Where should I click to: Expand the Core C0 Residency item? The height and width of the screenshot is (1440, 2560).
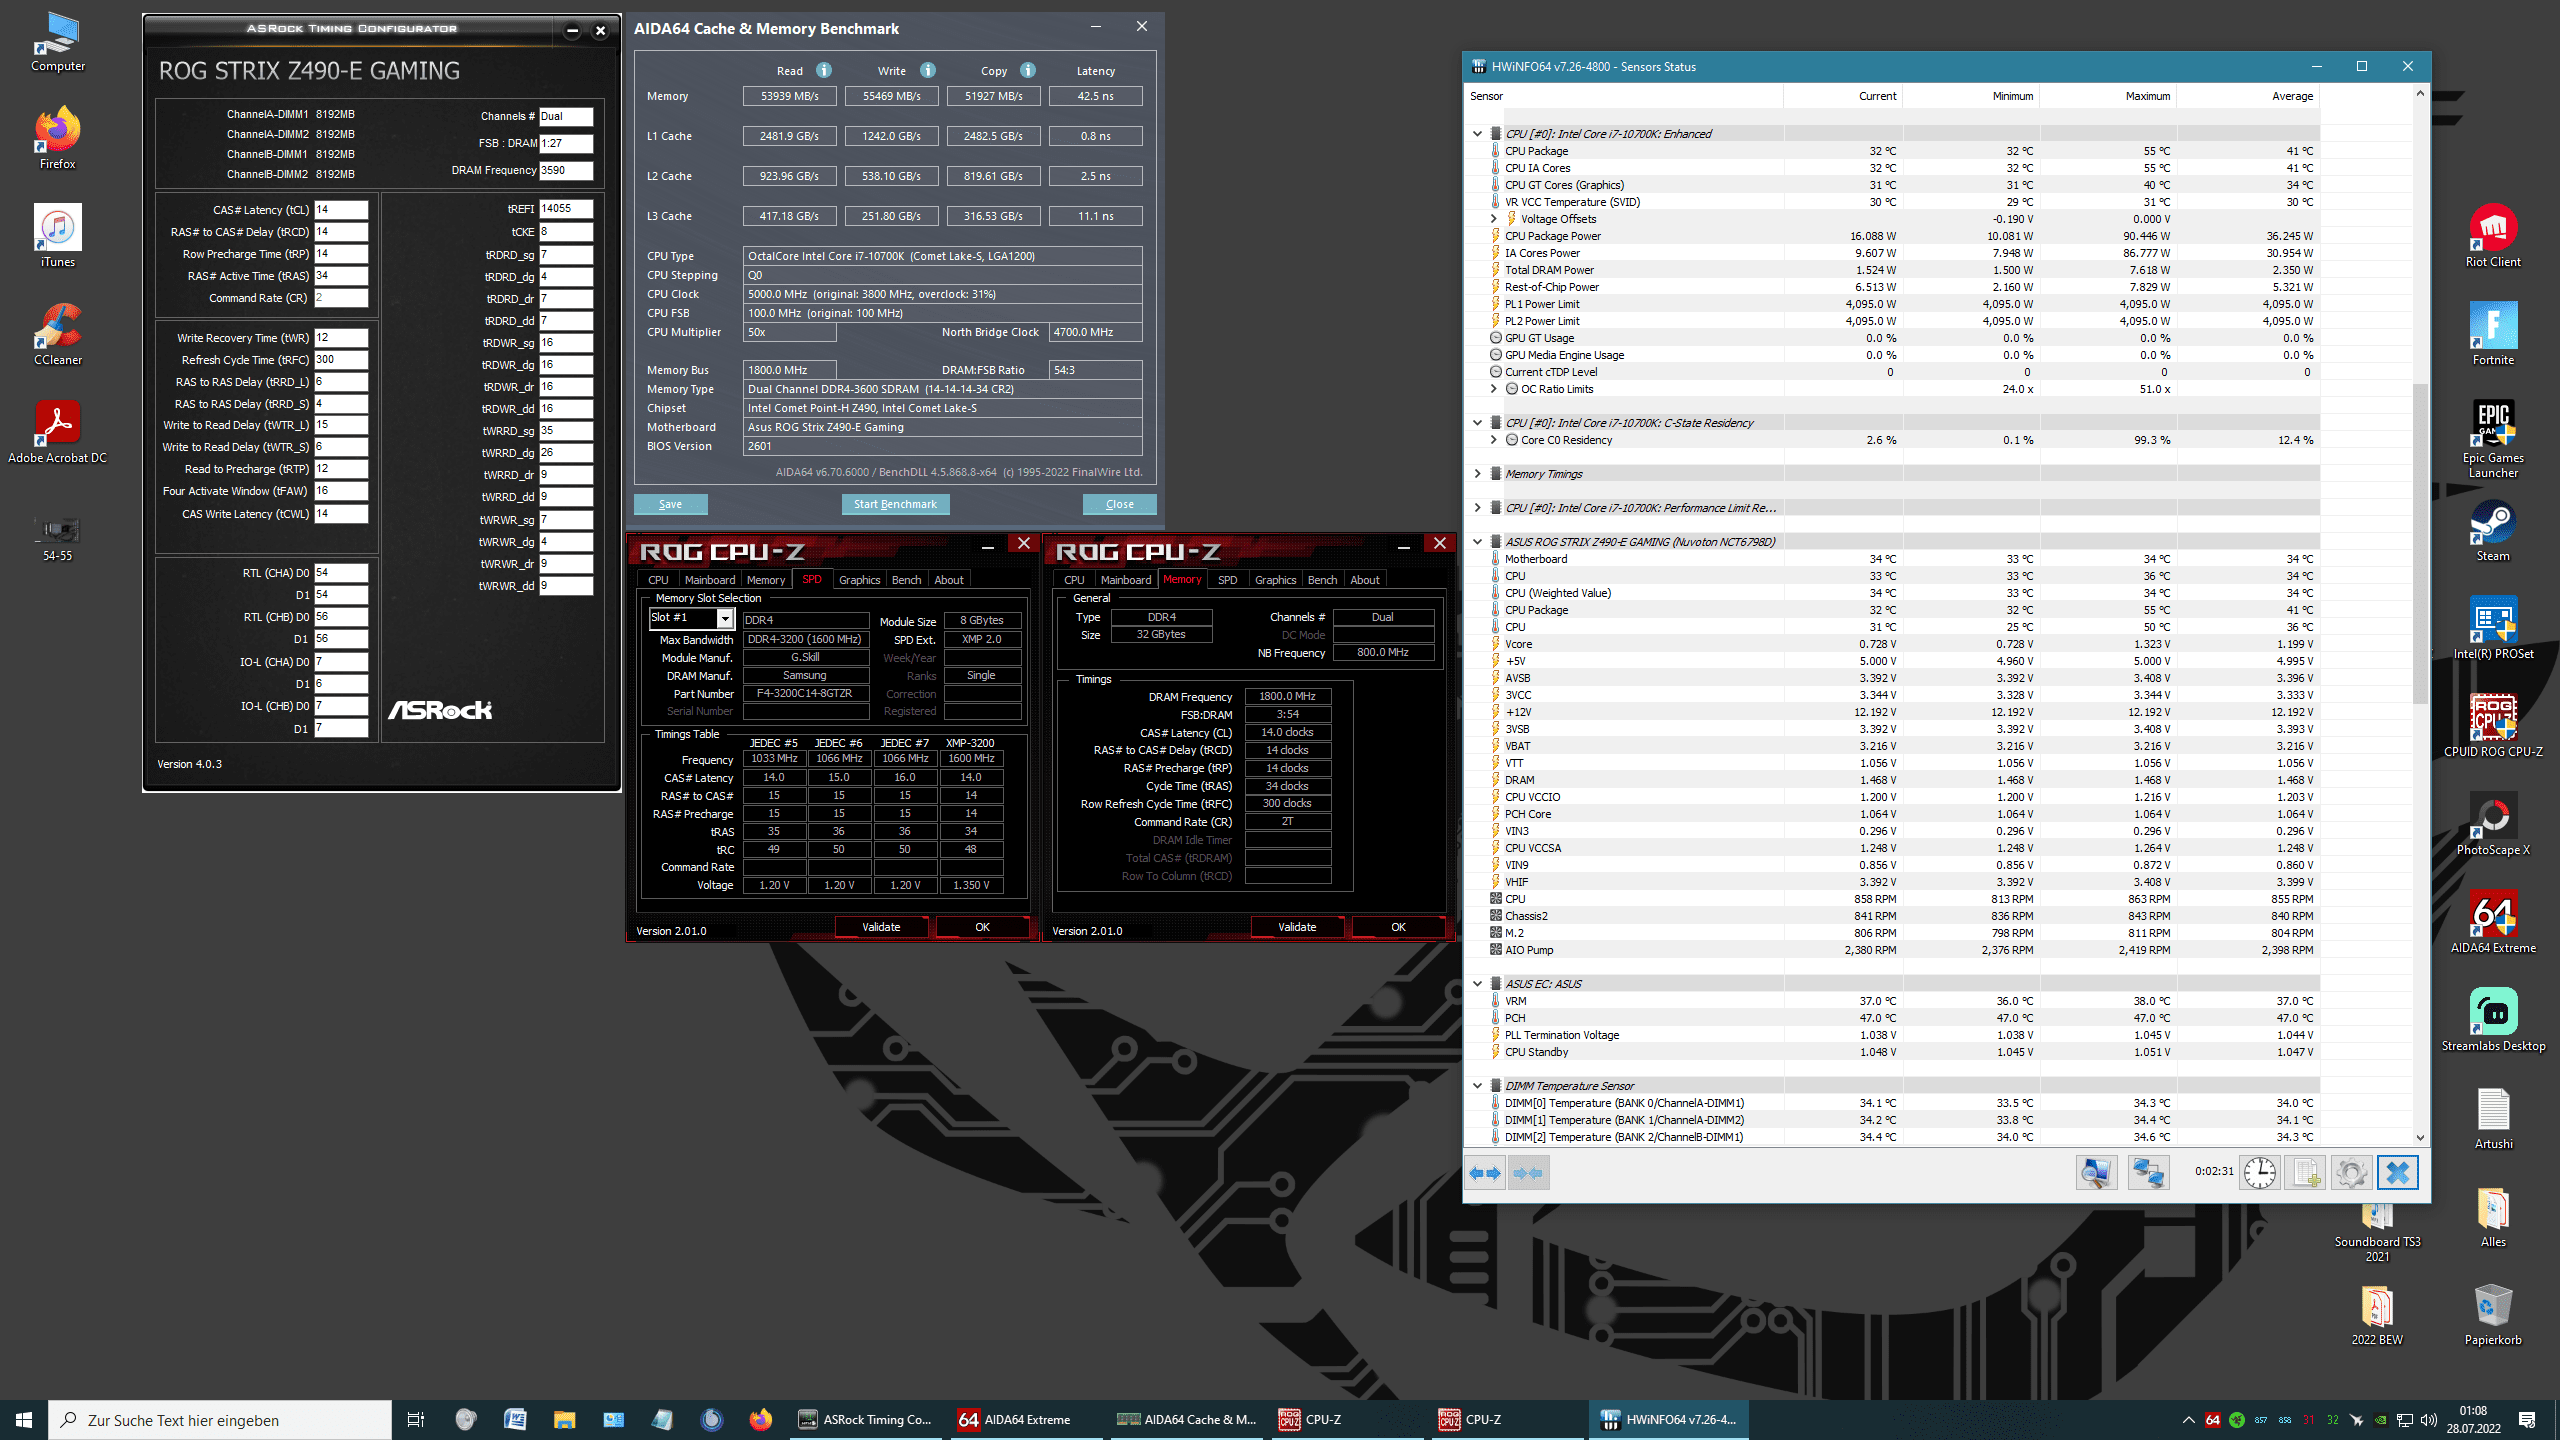point(1494,440)
